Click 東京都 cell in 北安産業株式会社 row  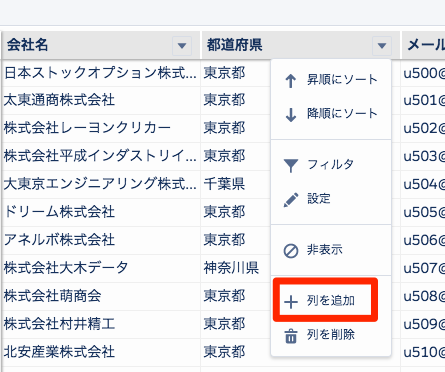tap(236, 353)
